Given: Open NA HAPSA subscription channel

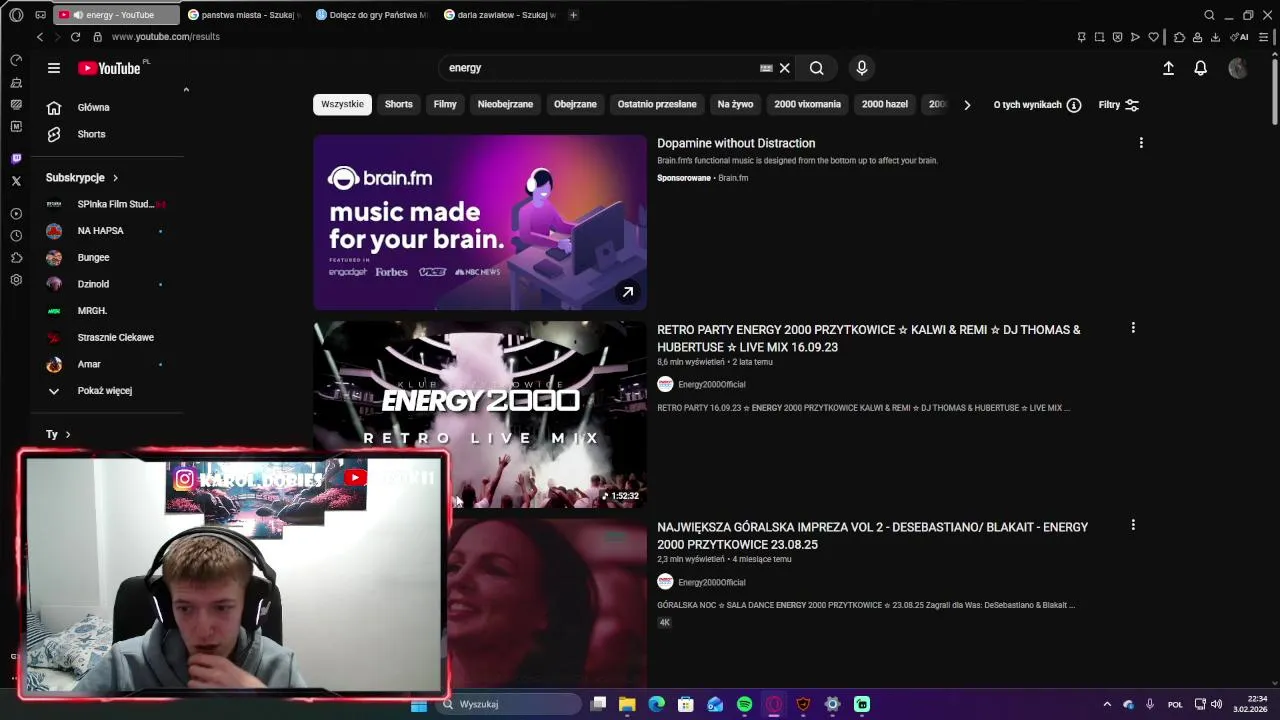Looking at the screenshot, I should pos(100,231).
